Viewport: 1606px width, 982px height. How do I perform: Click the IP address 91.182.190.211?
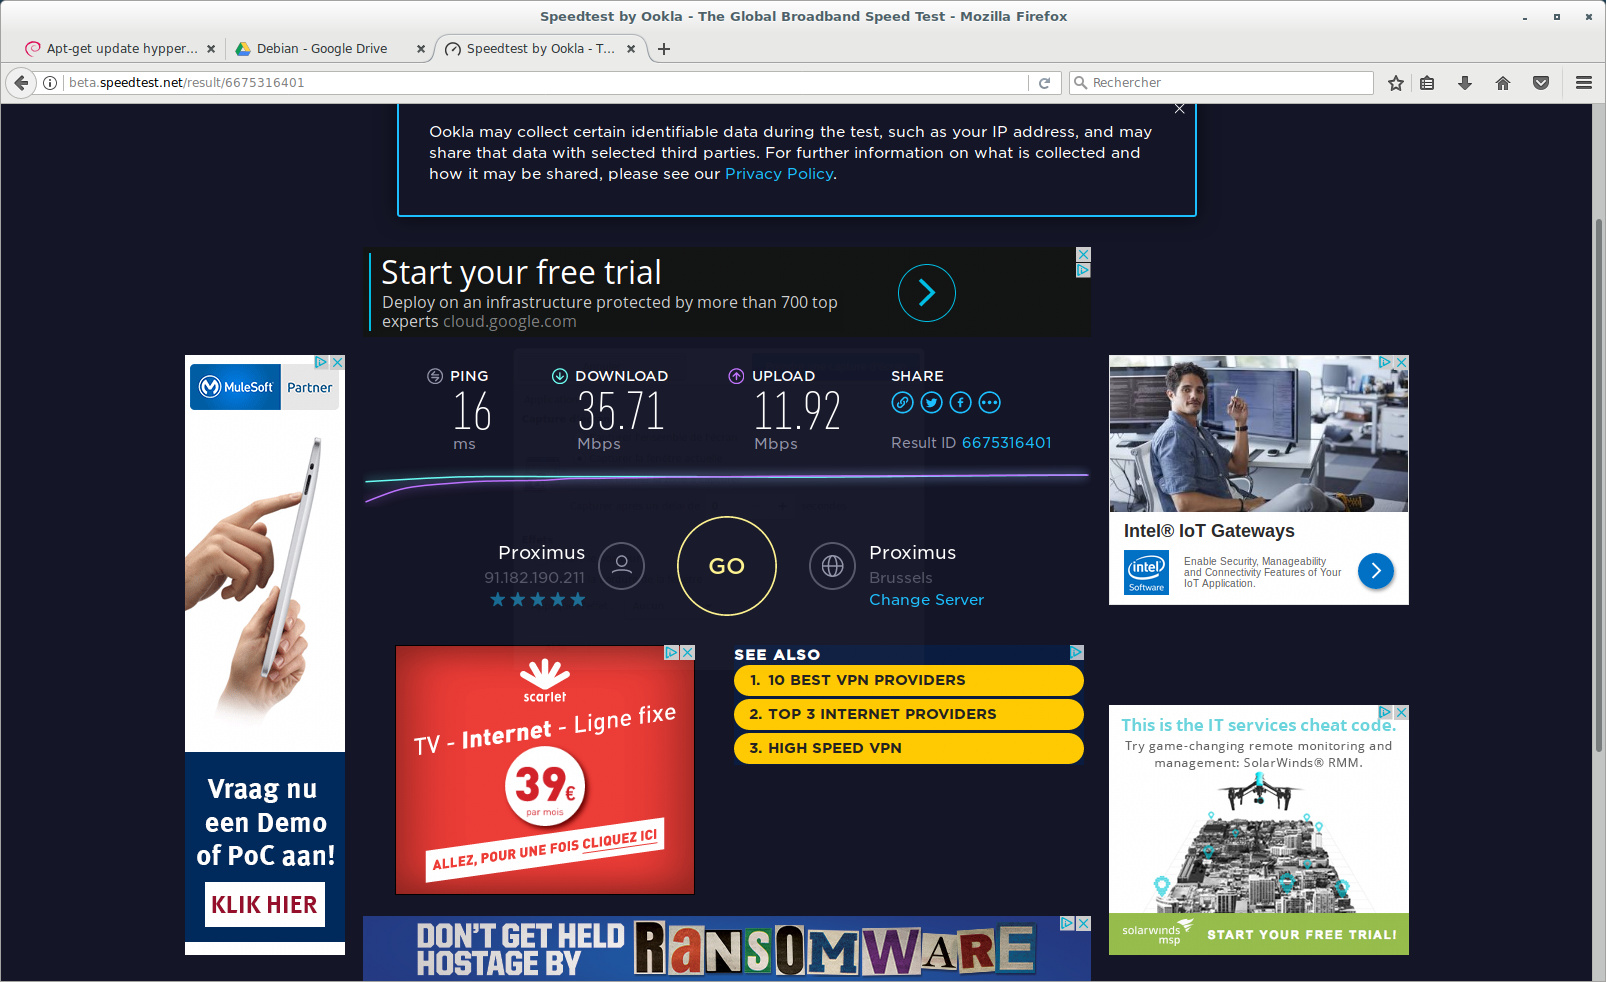coord(535,578)
